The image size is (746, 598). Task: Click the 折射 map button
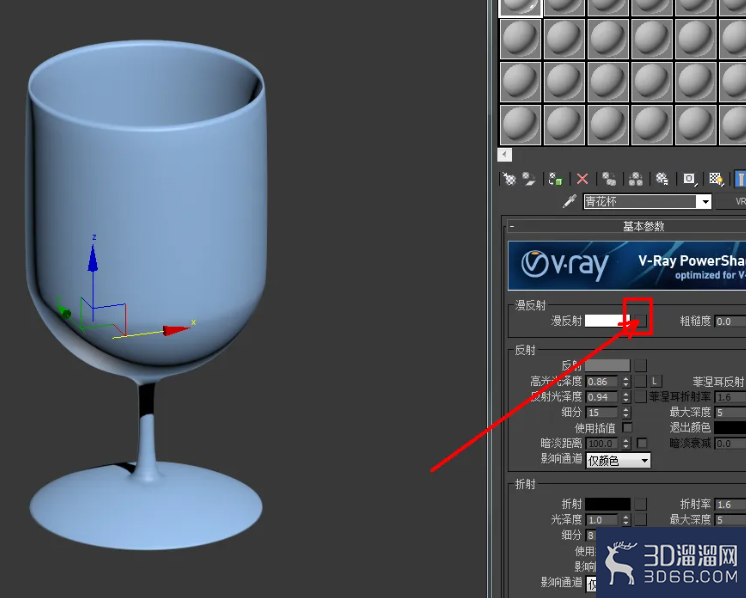tap(641, 504)
